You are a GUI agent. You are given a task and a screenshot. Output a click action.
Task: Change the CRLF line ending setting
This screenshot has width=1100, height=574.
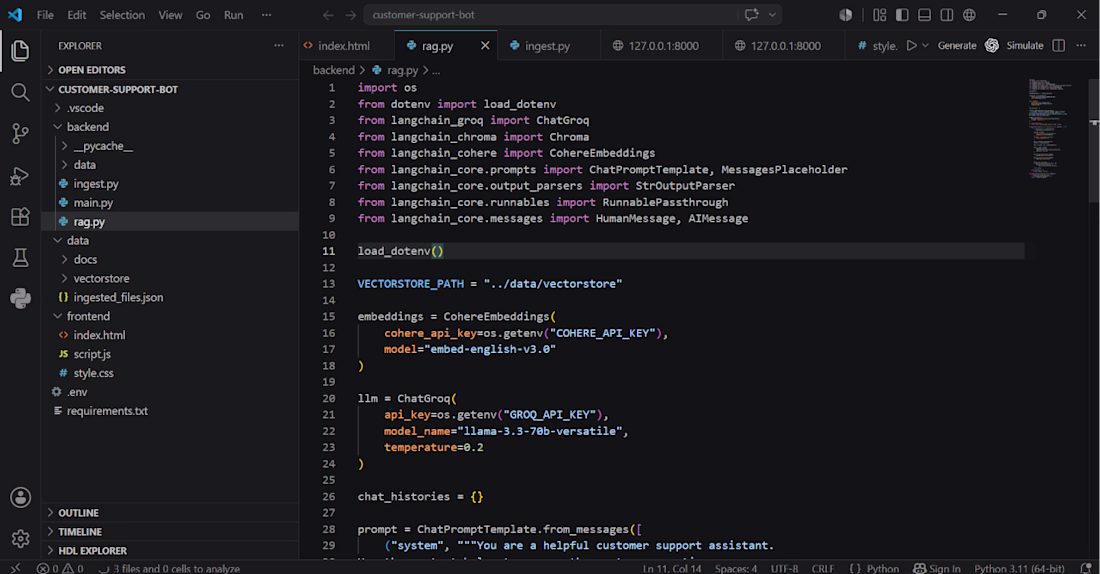[823, 568]
